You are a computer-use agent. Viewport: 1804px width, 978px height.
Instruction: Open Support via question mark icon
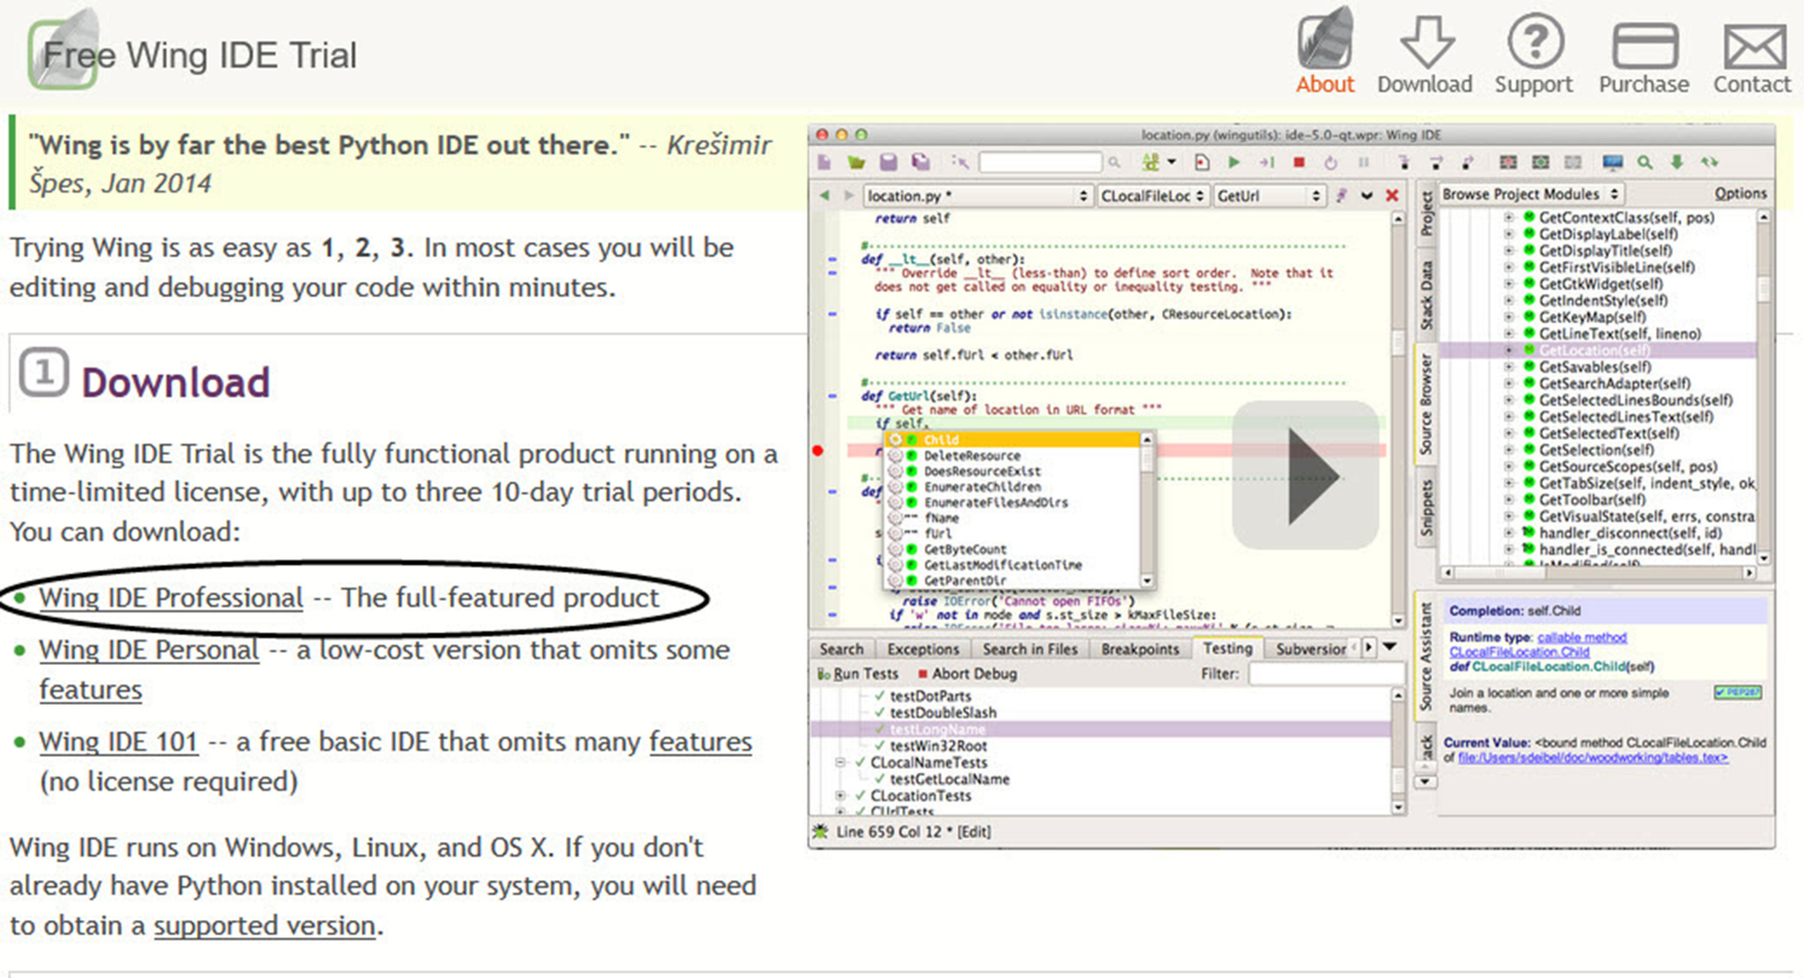coord(1535,42)
